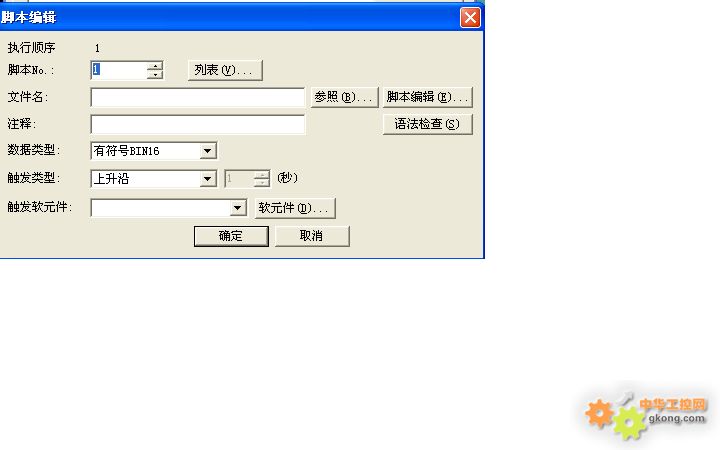Confirm with the 确定 button
Screen dimensions: 720x450
231,236
